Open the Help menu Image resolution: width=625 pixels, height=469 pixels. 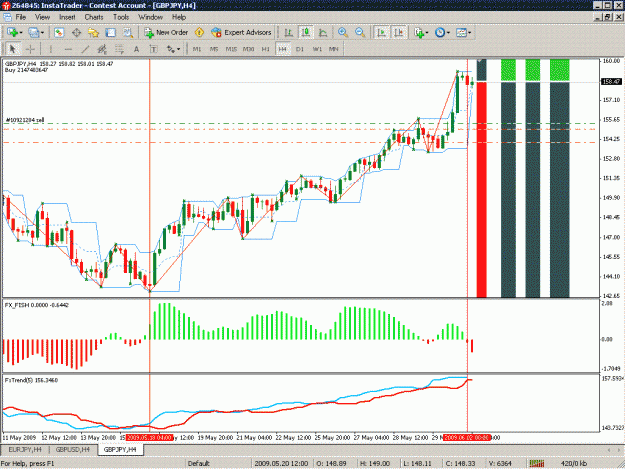click(x=179, y=17)
